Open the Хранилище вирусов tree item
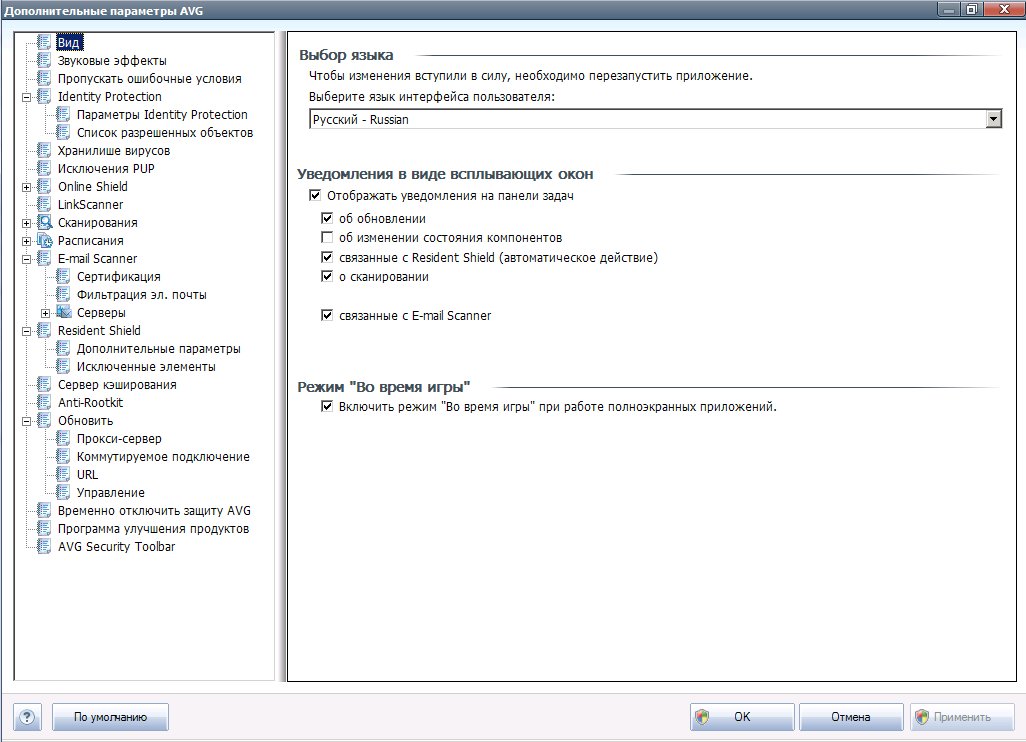Image resolution: width=1026 pixels, height=742 pixels. pos(114,150)
